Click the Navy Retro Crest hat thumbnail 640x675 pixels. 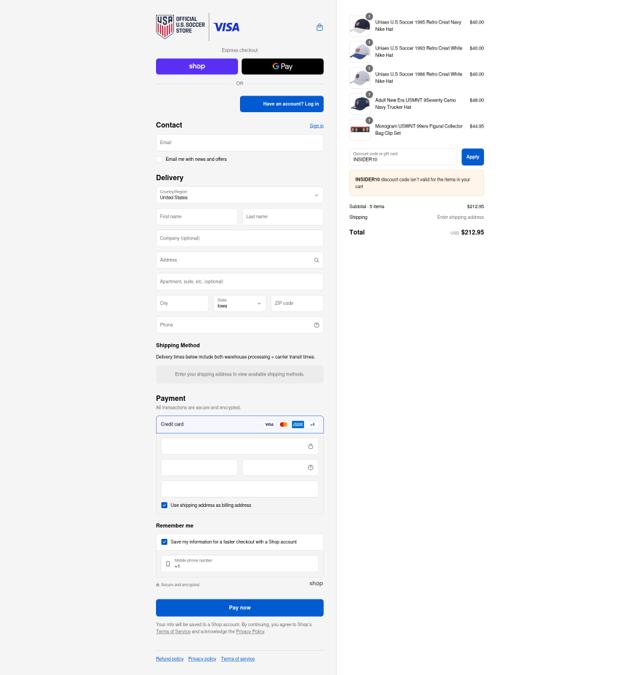tap(360, 25)
